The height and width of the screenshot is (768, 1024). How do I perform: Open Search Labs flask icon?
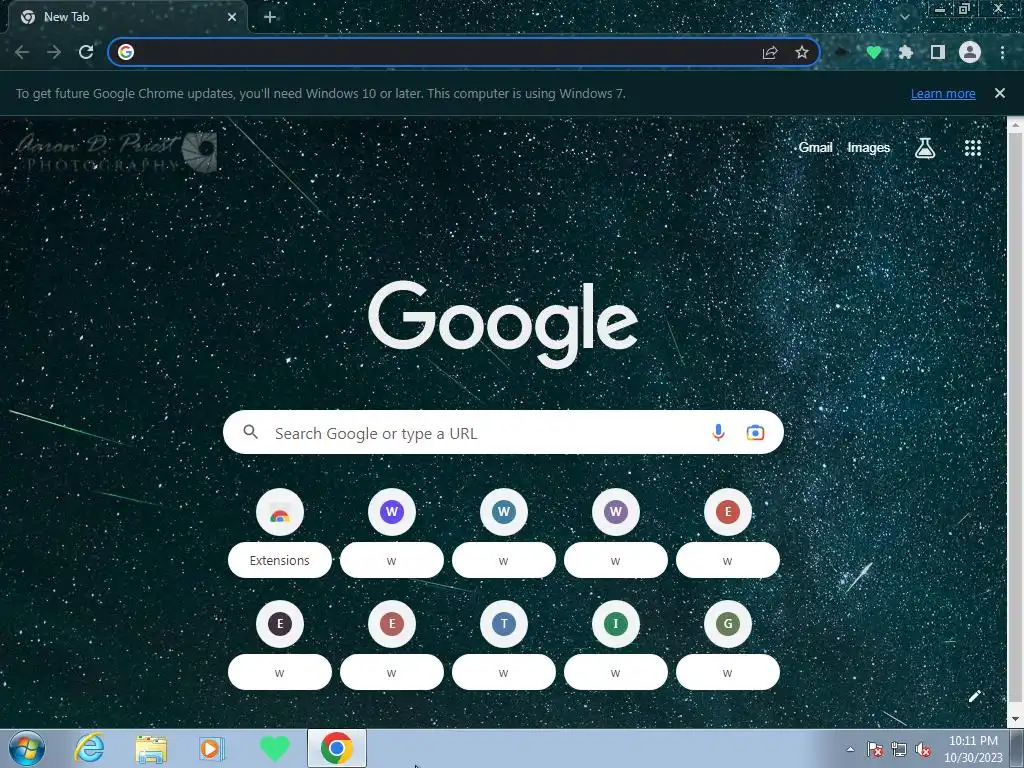925,148
